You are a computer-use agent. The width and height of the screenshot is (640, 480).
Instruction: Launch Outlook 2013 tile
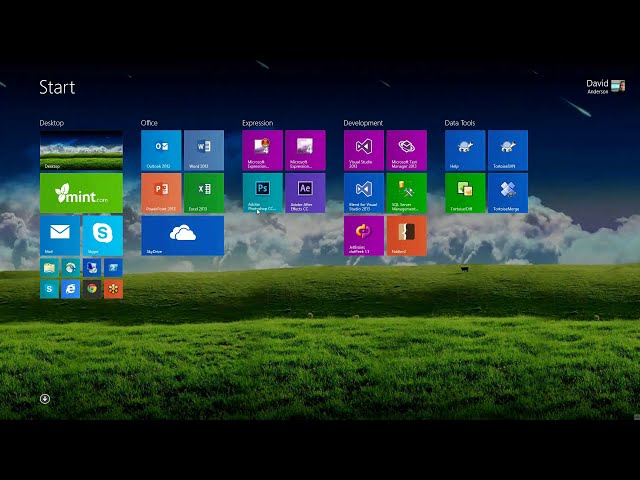point(161,150)
